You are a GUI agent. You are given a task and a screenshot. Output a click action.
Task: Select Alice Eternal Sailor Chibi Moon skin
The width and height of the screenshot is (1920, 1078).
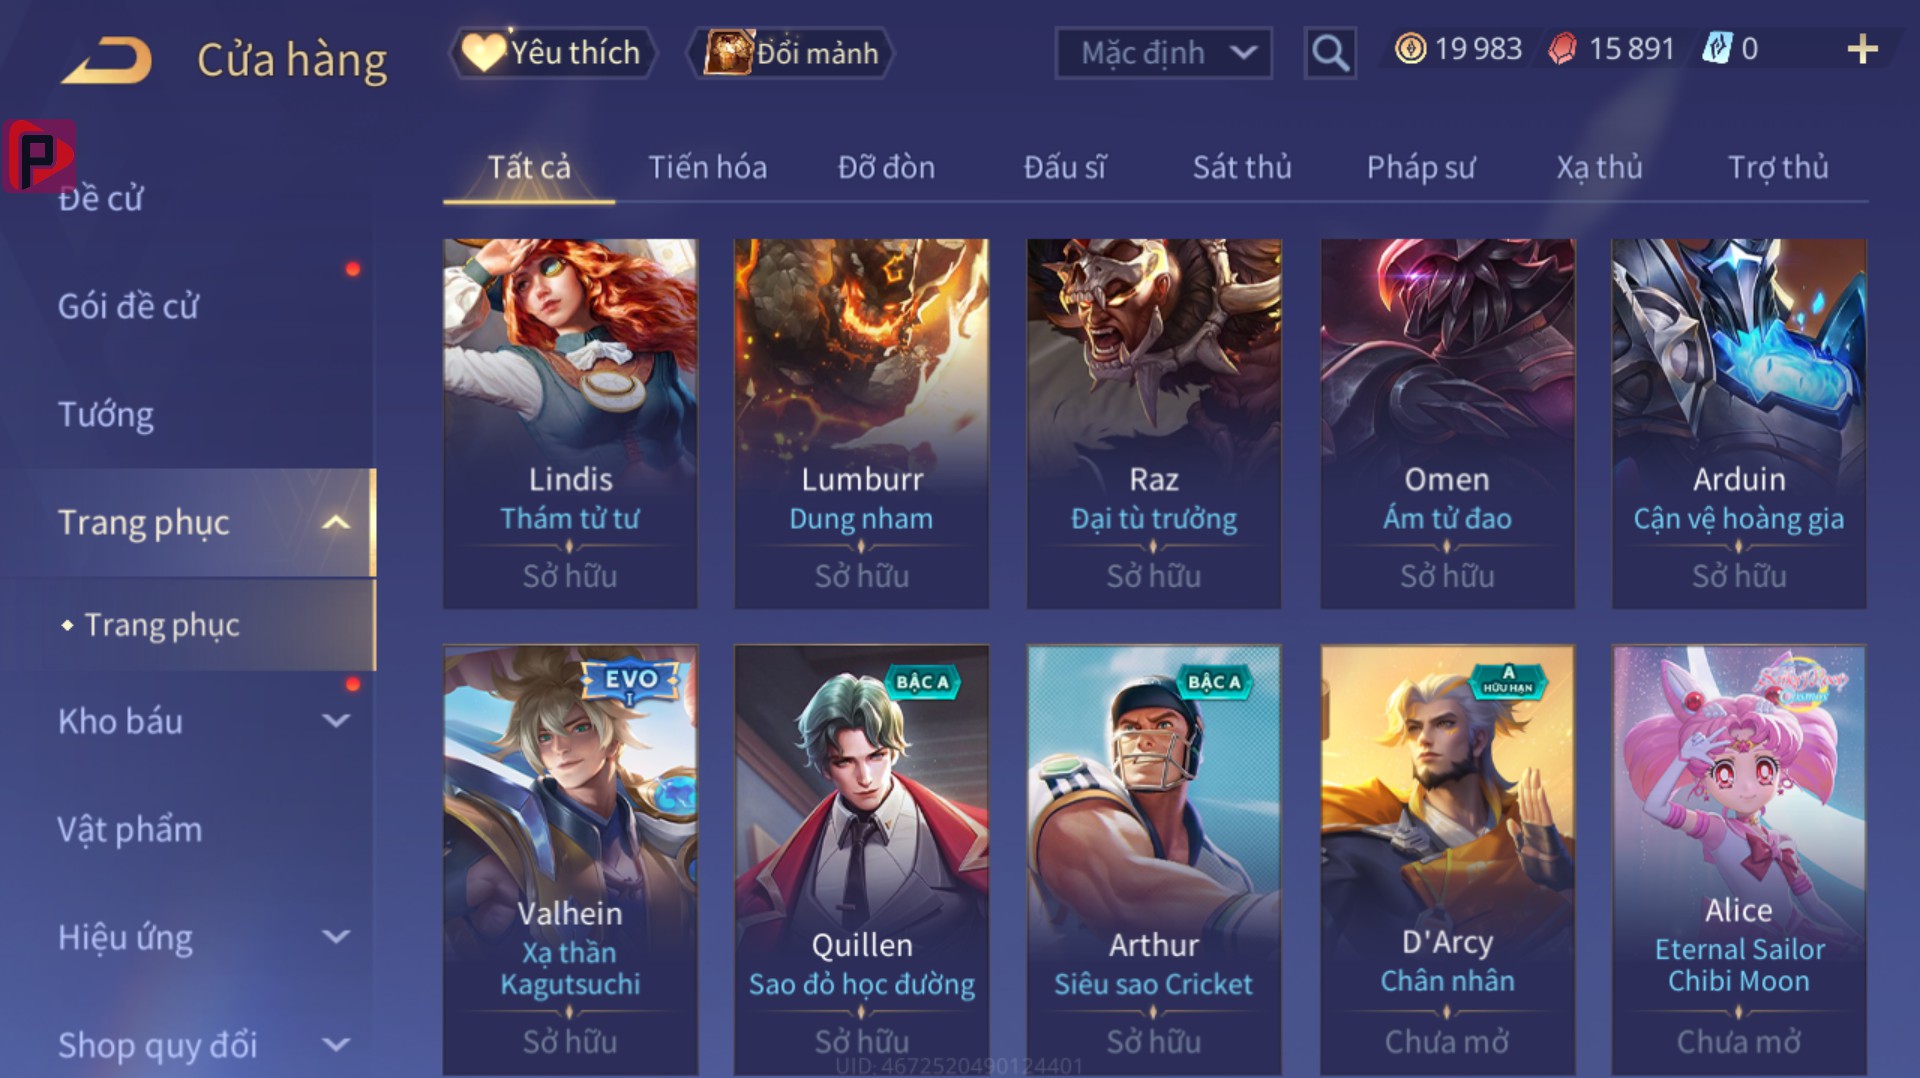tap(1739, 860)
